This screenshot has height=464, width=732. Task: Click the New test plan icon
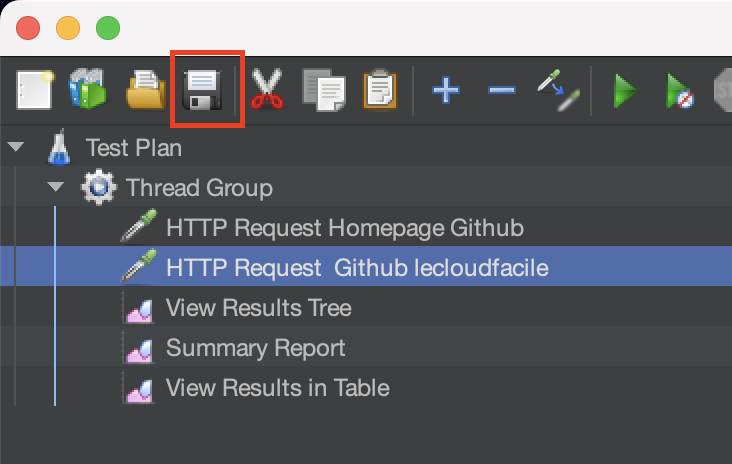point(34,92)
